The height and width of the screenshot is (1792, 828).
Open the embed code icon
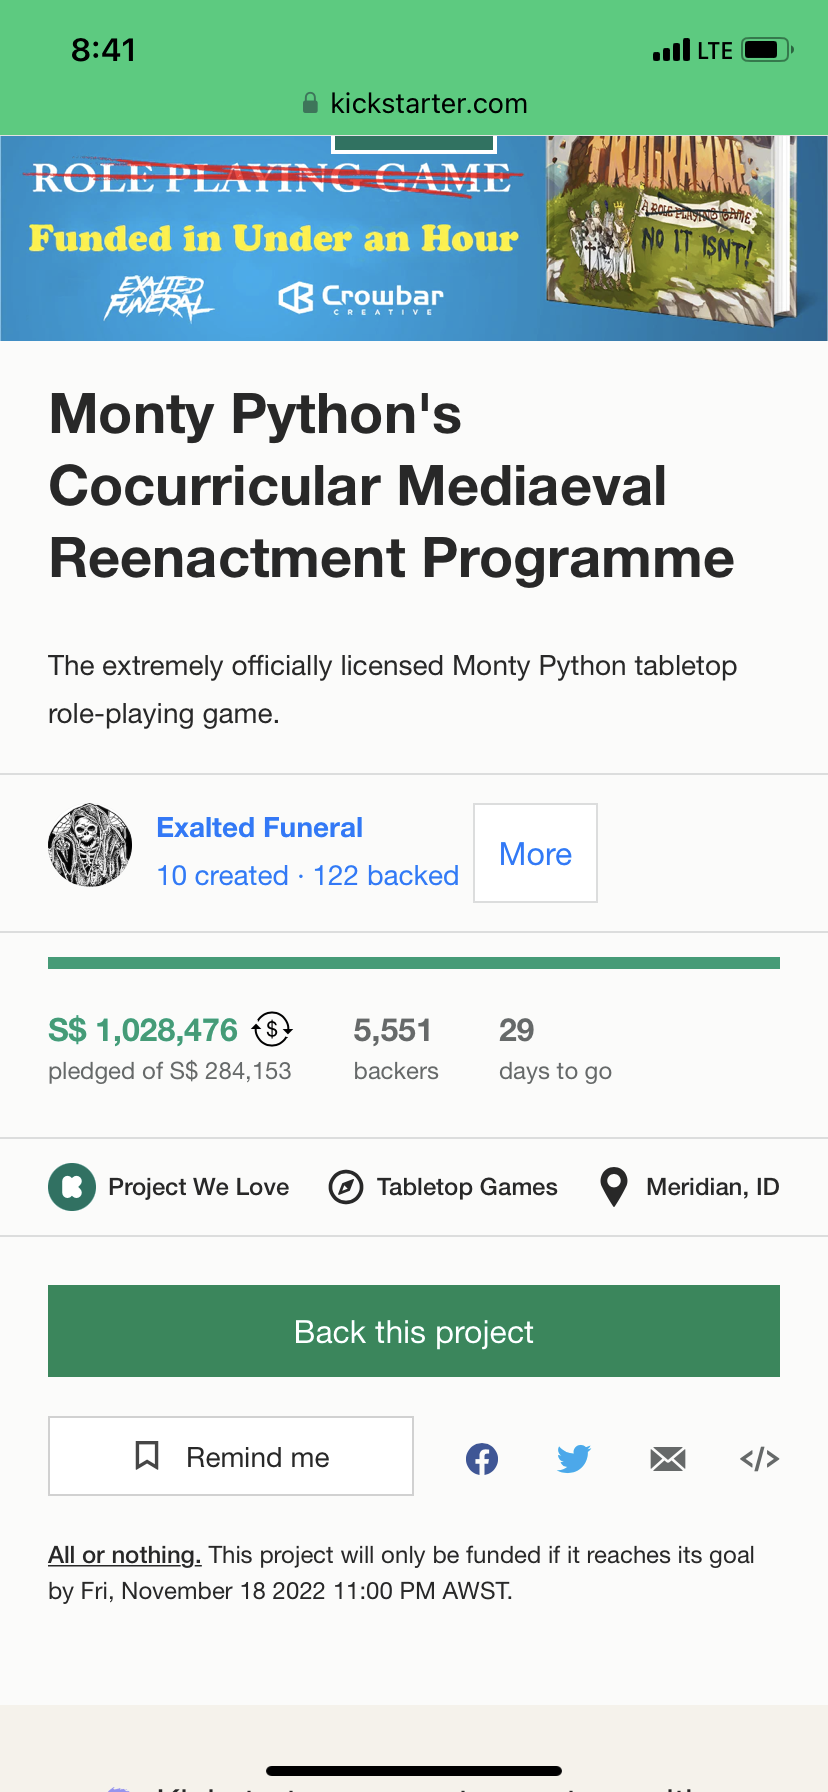point(759,1459)
